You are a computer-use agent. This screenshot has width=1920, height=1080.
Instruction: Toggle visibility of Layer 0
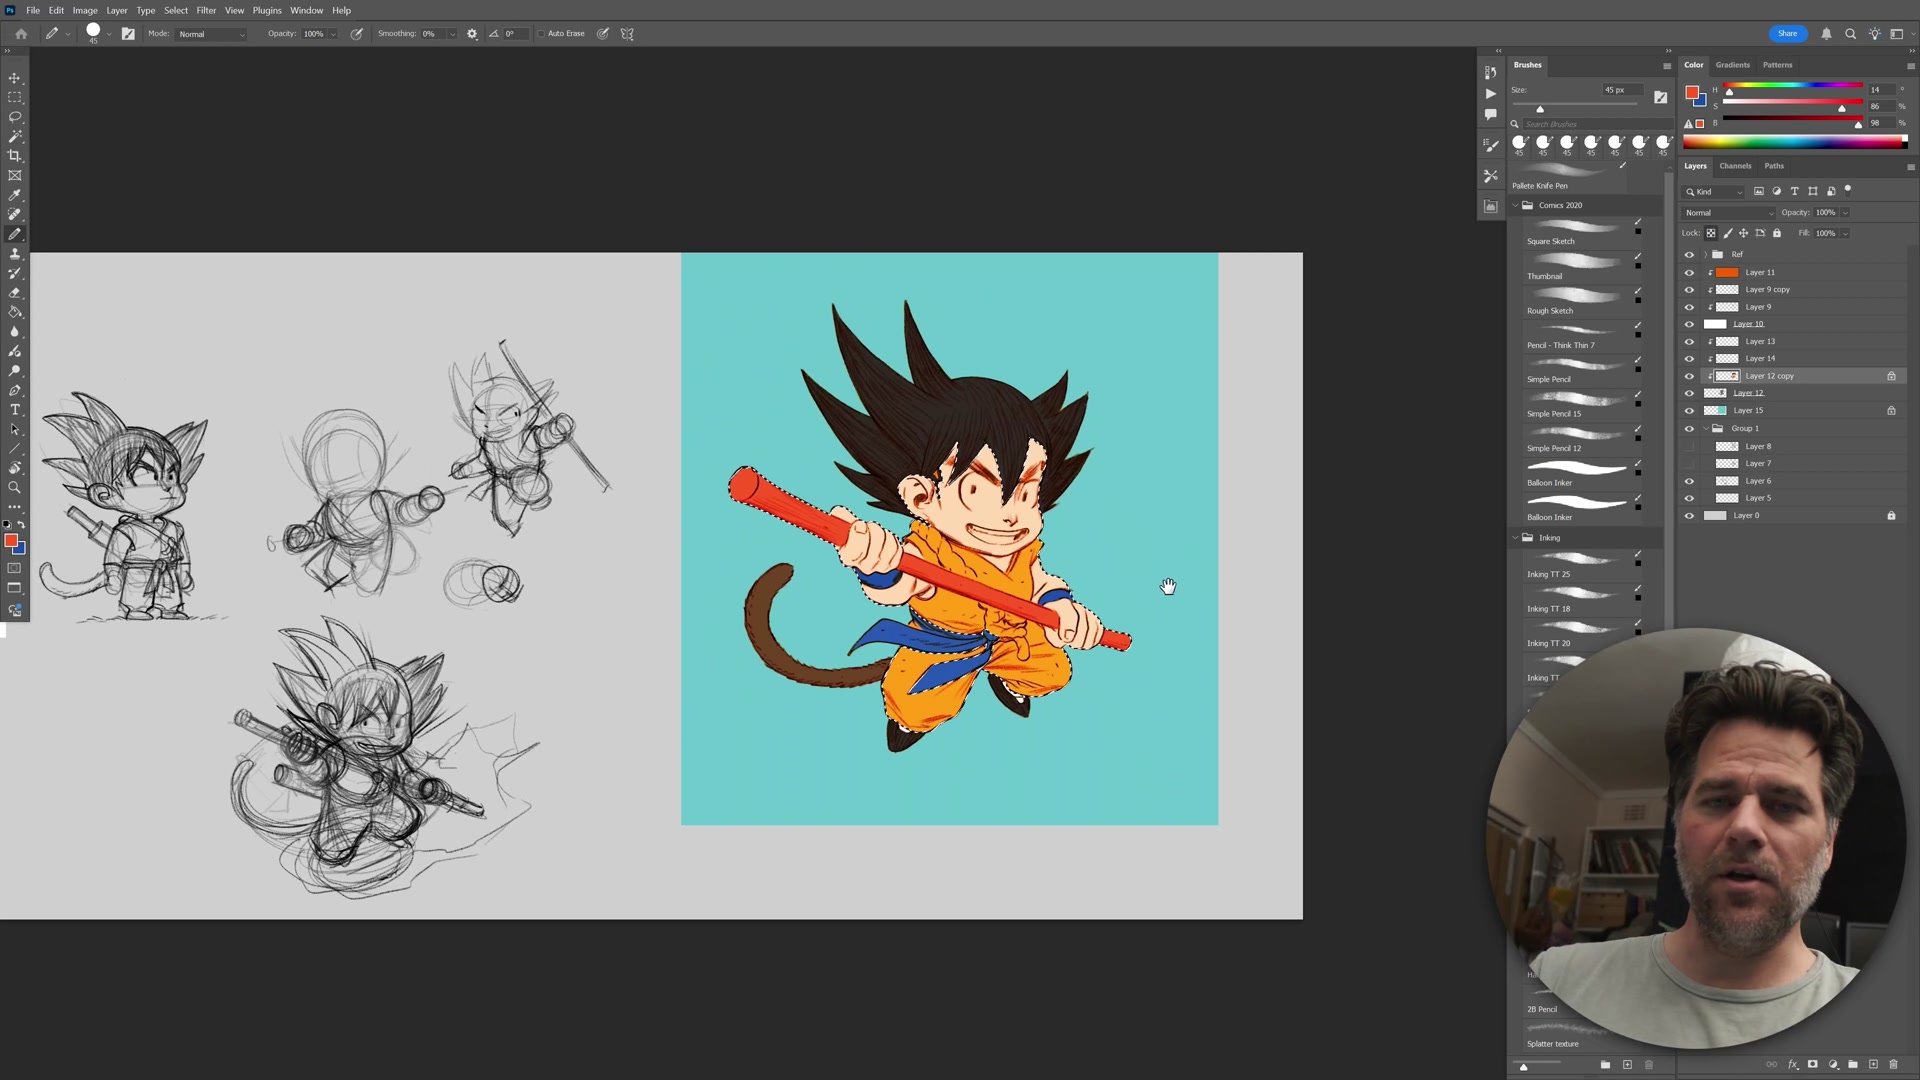1689,516
